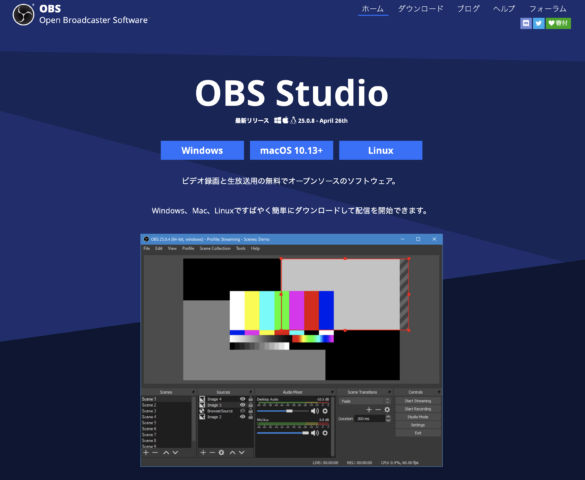
Task: Add transition with plus icon
Action: [369, 410]
